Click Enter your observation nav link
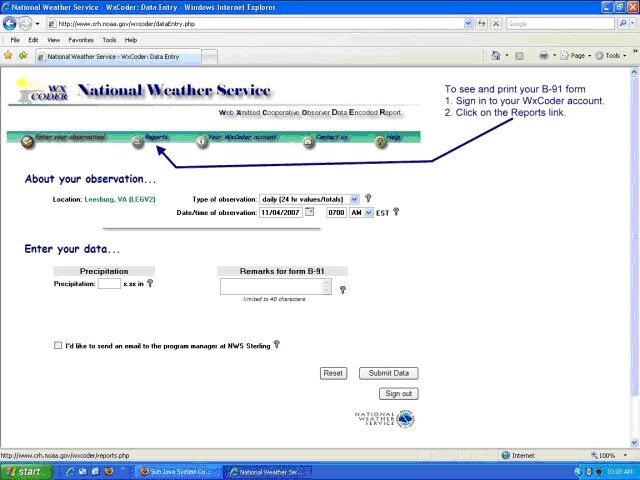 pyautogui.click(x=70, y=137)
